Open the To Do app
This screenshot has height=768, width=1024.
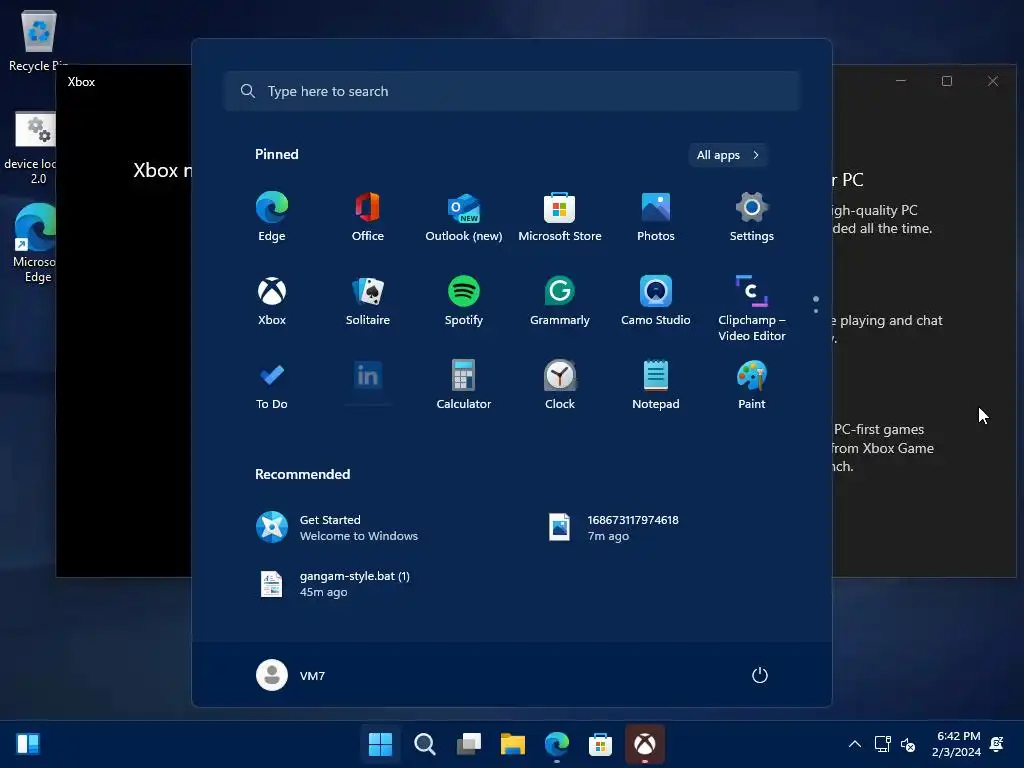coord(272,385)
